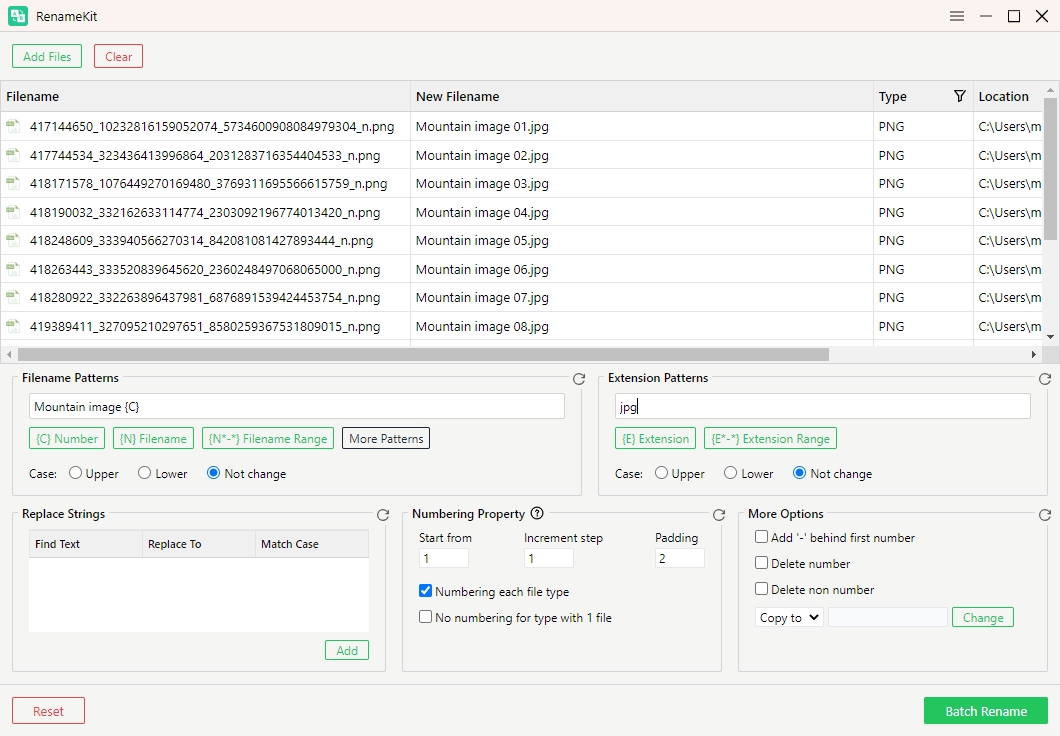The image size is (1060, 736).
Task: Click the Type column filter icon
Action: click(x=960, y=96)
